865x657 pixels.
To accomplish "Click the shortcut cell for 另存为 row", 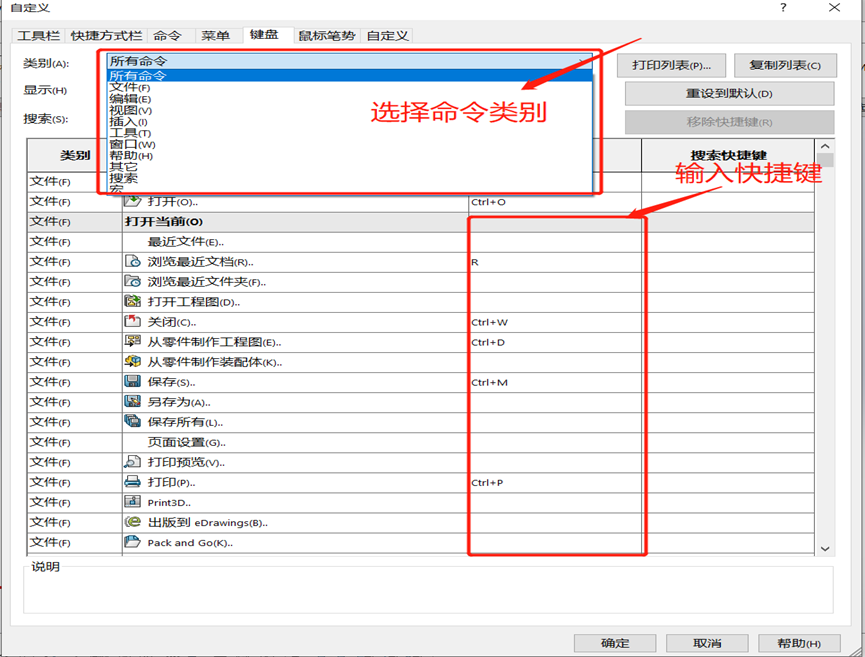I will click(555, 402).
